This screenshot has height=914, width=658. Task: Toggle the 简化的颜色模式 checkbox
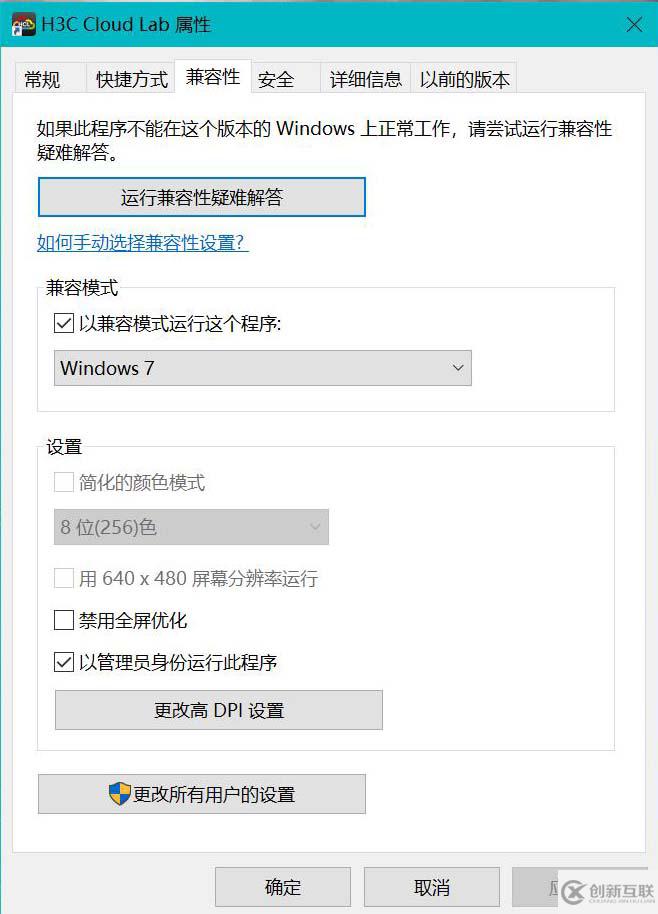(63, 482)
